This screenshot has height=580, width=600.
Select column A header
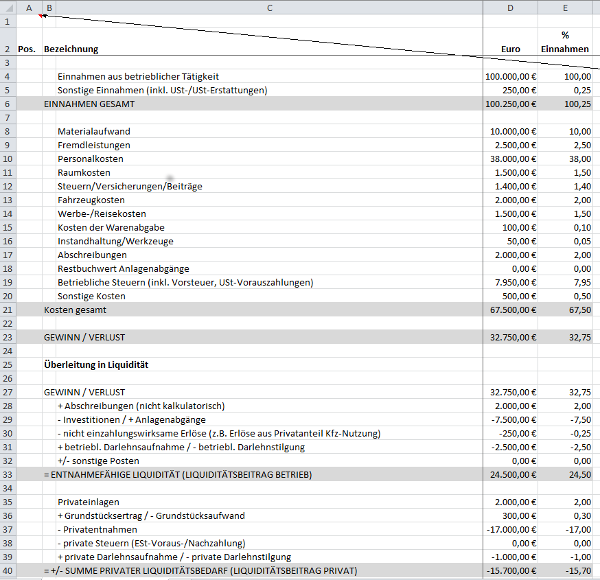(29, 8)
